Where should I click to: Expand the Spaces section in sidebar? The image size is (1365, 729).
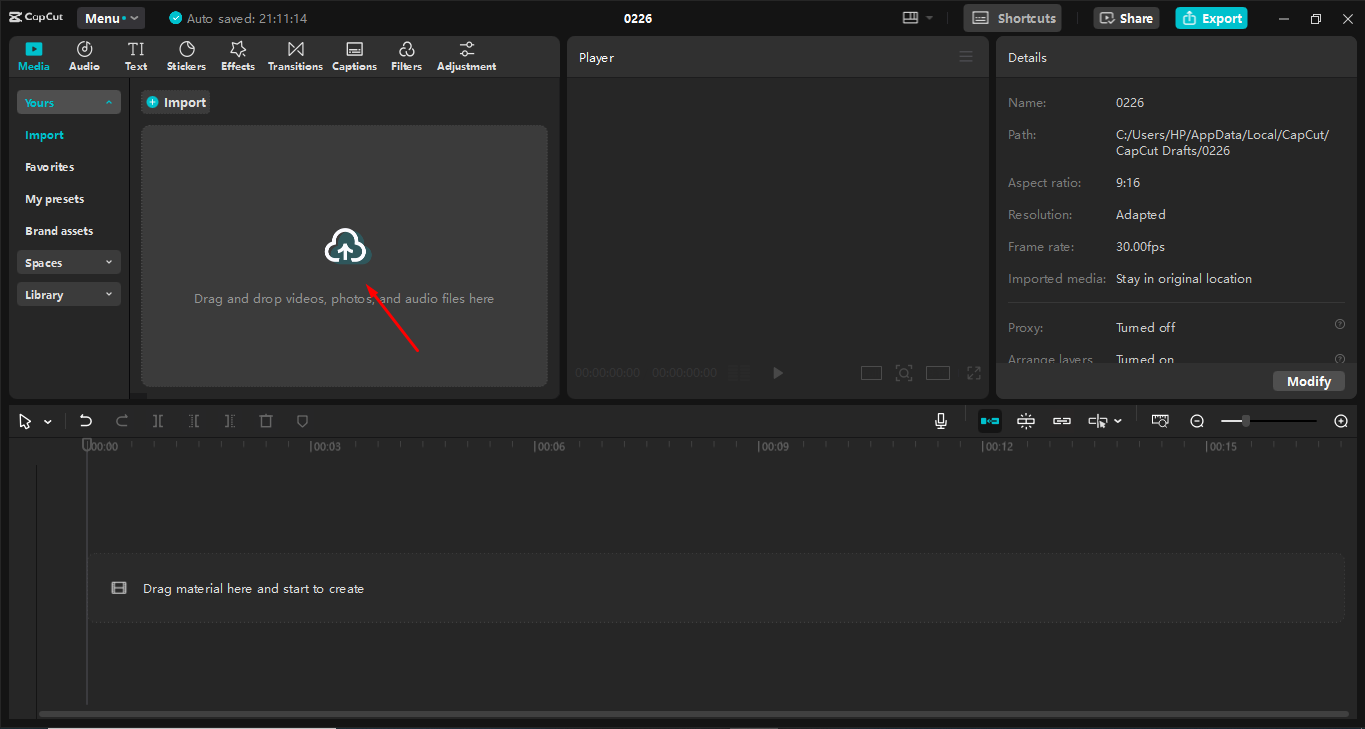tap(68, 262)
